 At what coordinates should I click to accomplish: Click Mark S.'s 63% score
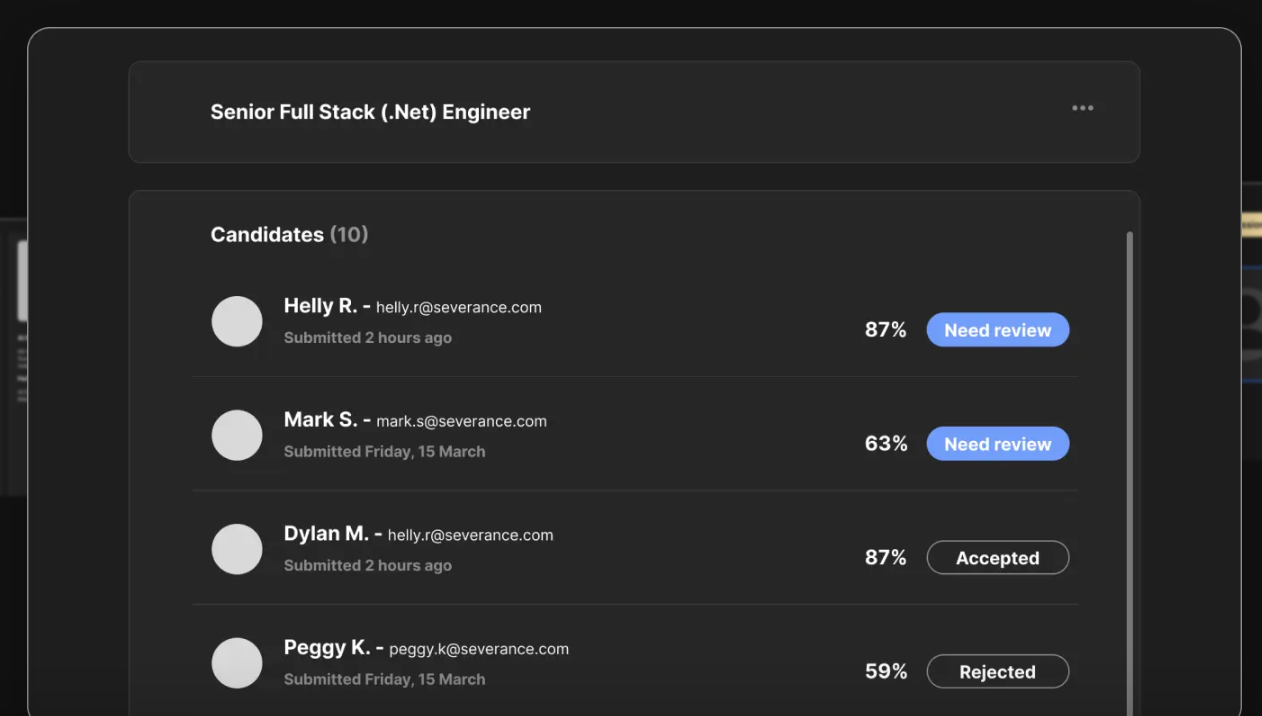pos(885,444)
